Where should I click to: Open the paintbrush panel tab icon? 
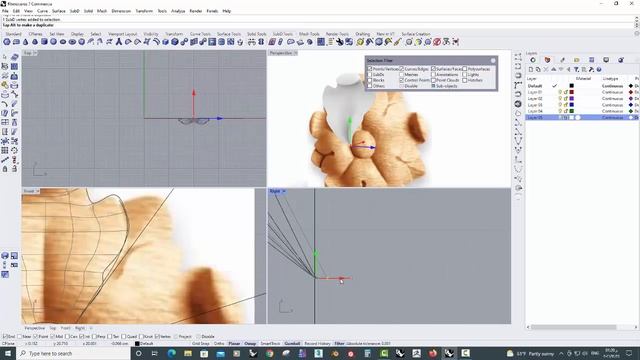562,60
